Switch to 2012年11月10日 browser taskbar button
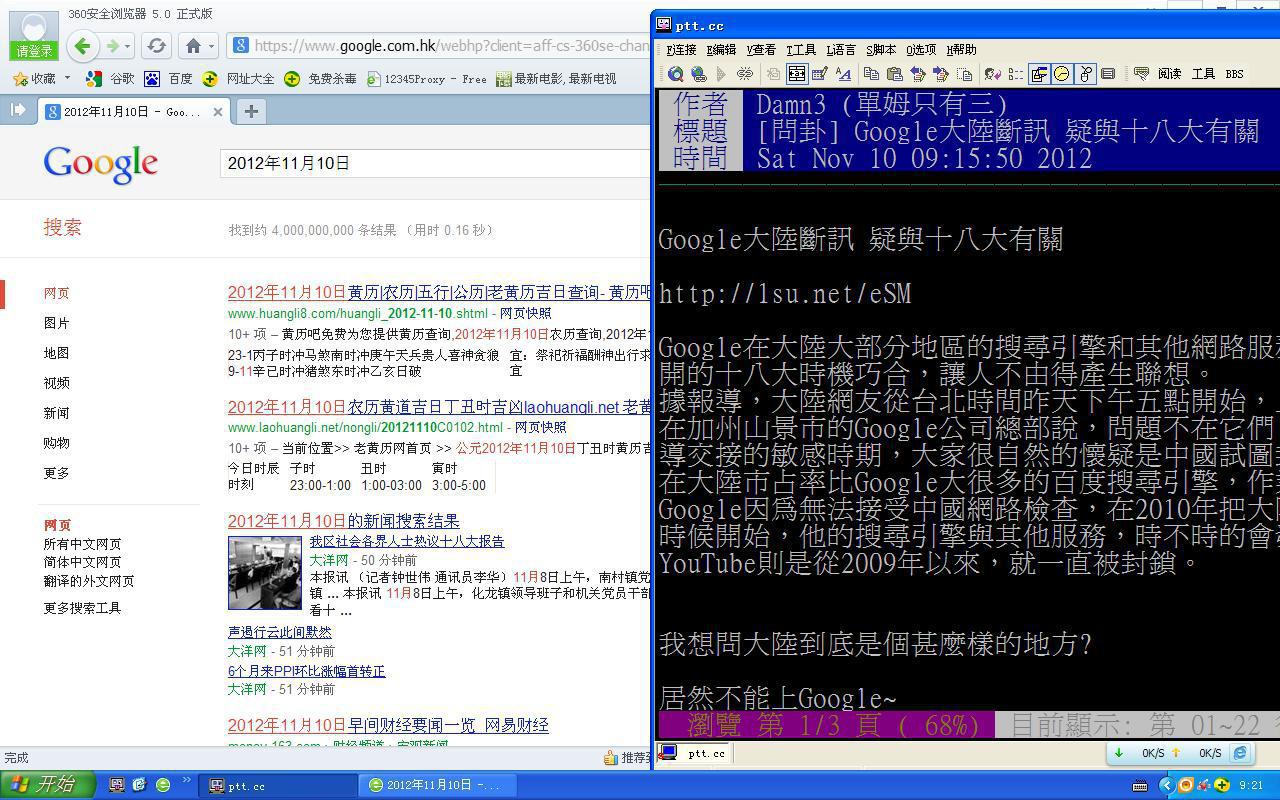 click(439, 785)
